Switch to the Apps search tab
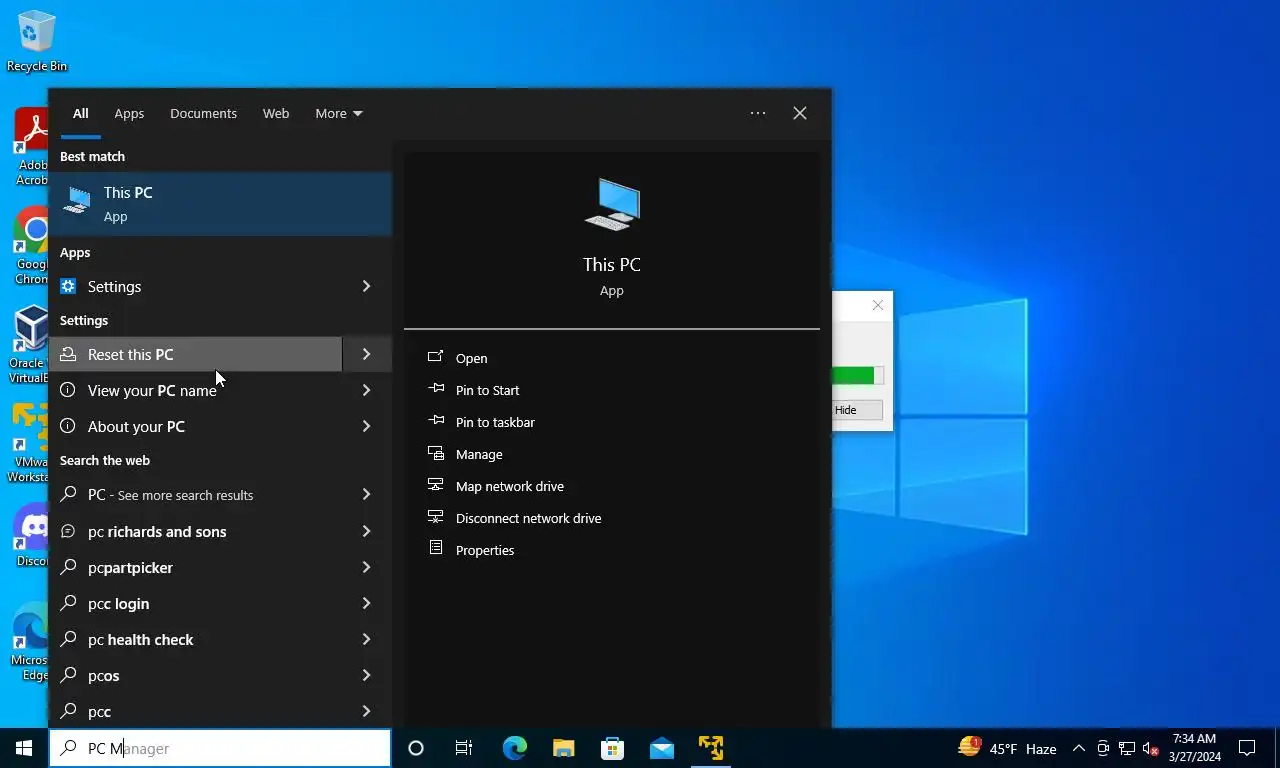The width and height of the screenshot is (1280, 768). (129, 113)
